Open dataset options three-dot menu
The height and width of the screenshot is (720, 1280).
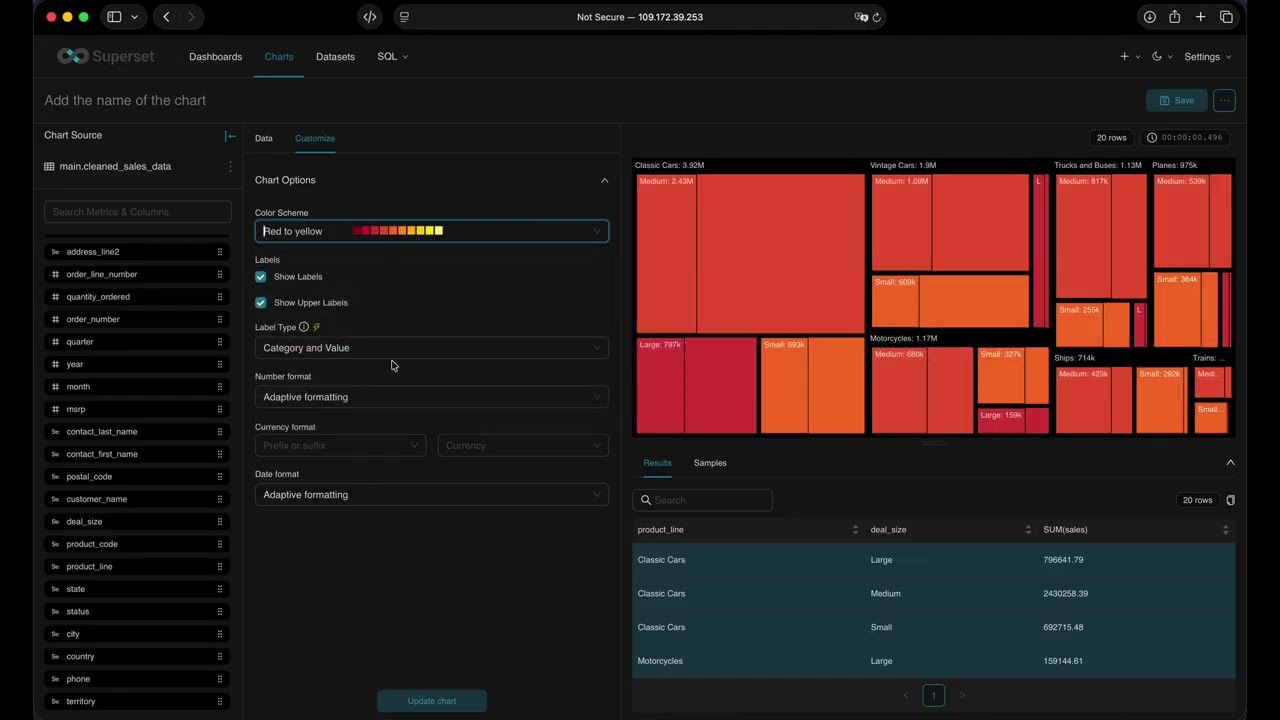click(230, 167)
